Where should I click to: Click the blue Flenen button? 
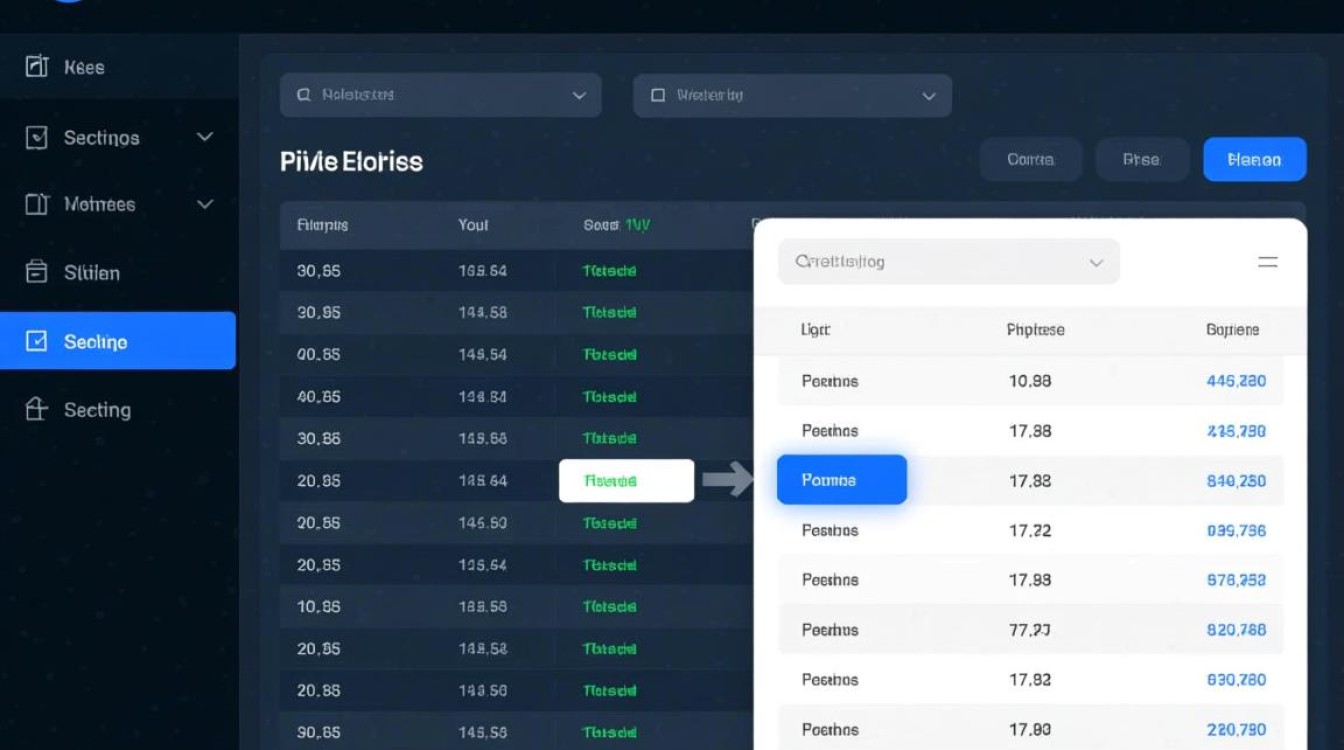[x=1254, y=159]
